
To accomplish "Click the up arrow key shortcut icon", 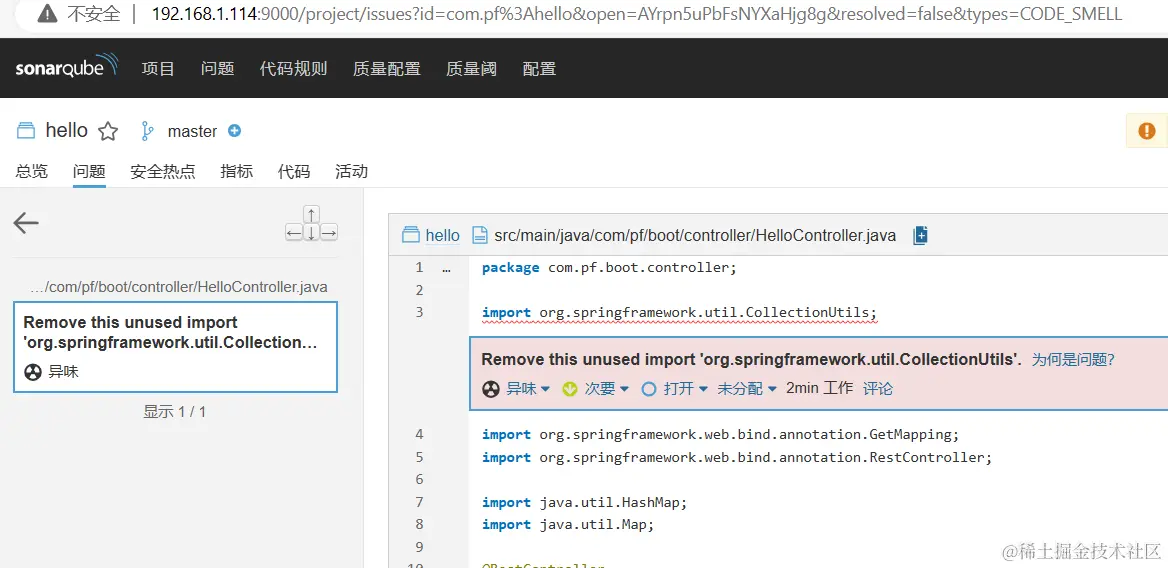I will pos(312,214).
